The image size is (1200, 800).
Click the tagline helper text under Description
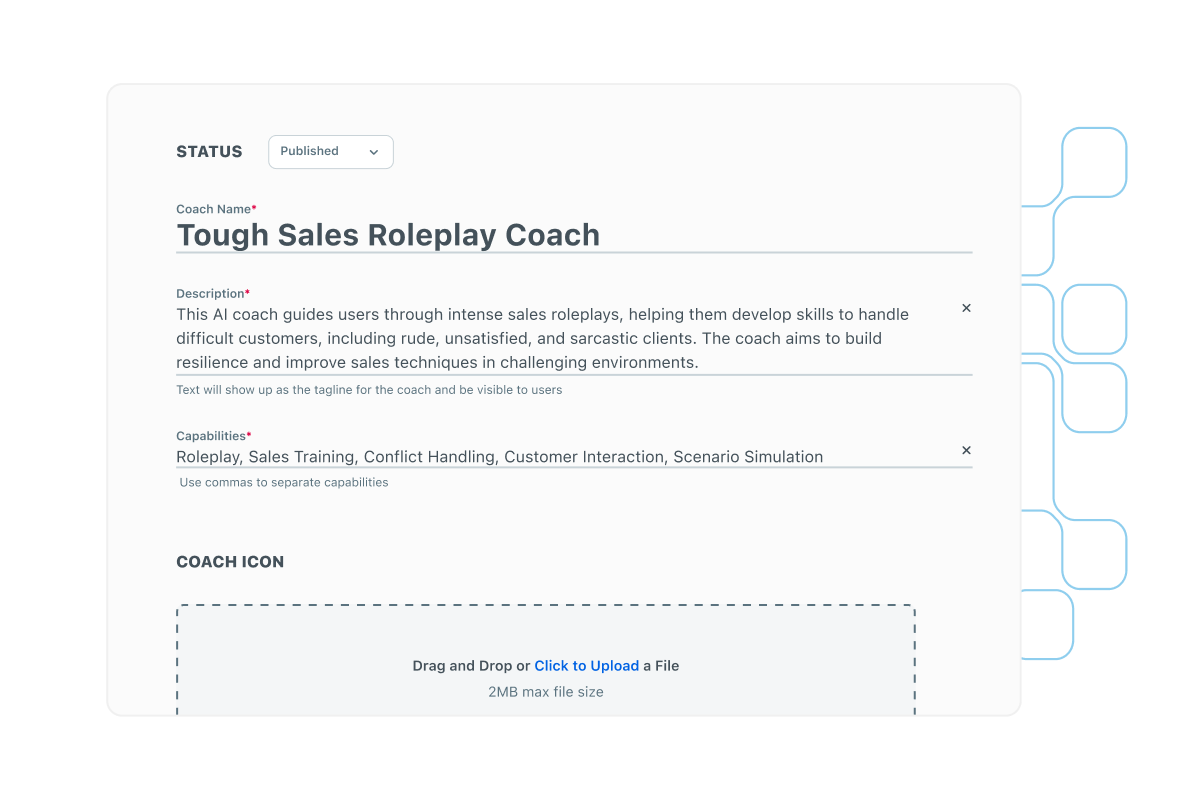[369, 390]
